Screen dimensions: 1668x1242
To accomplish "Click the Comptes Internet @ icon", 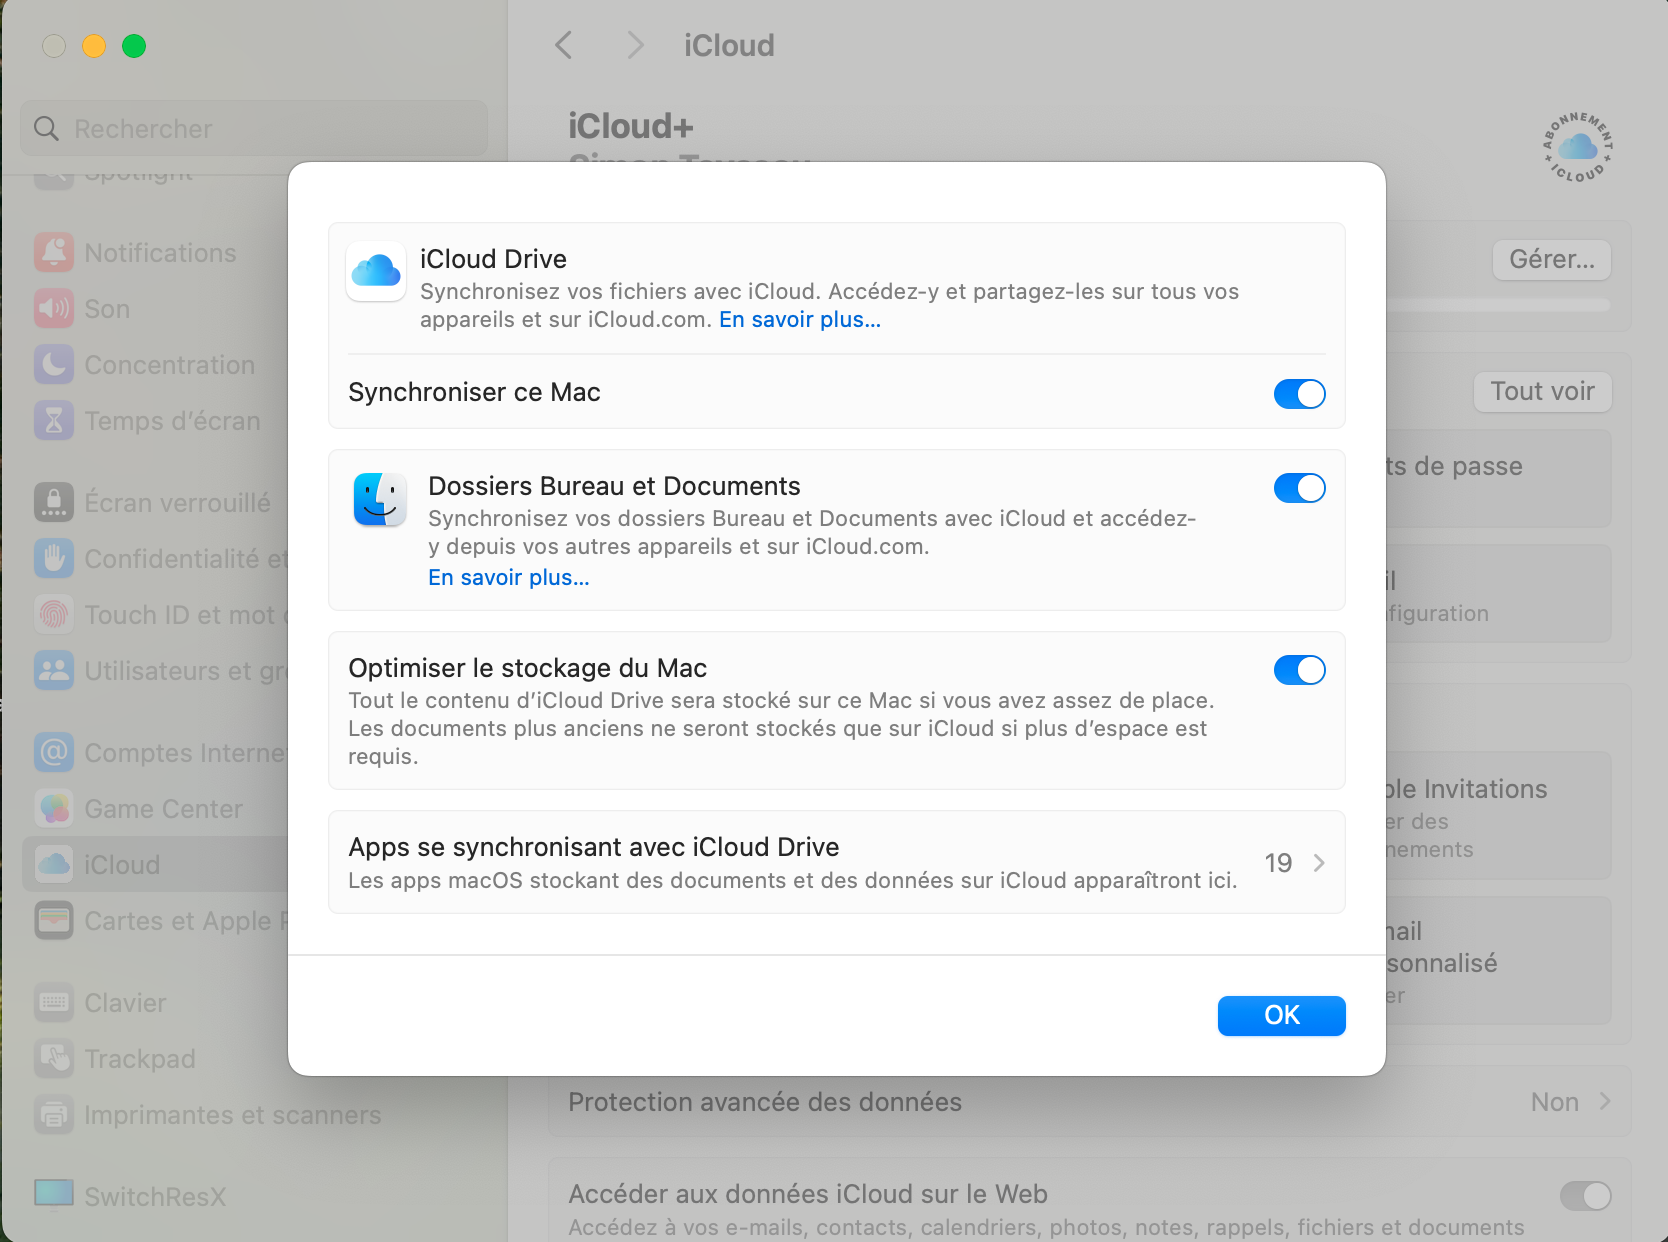I will tap(54, 752).
